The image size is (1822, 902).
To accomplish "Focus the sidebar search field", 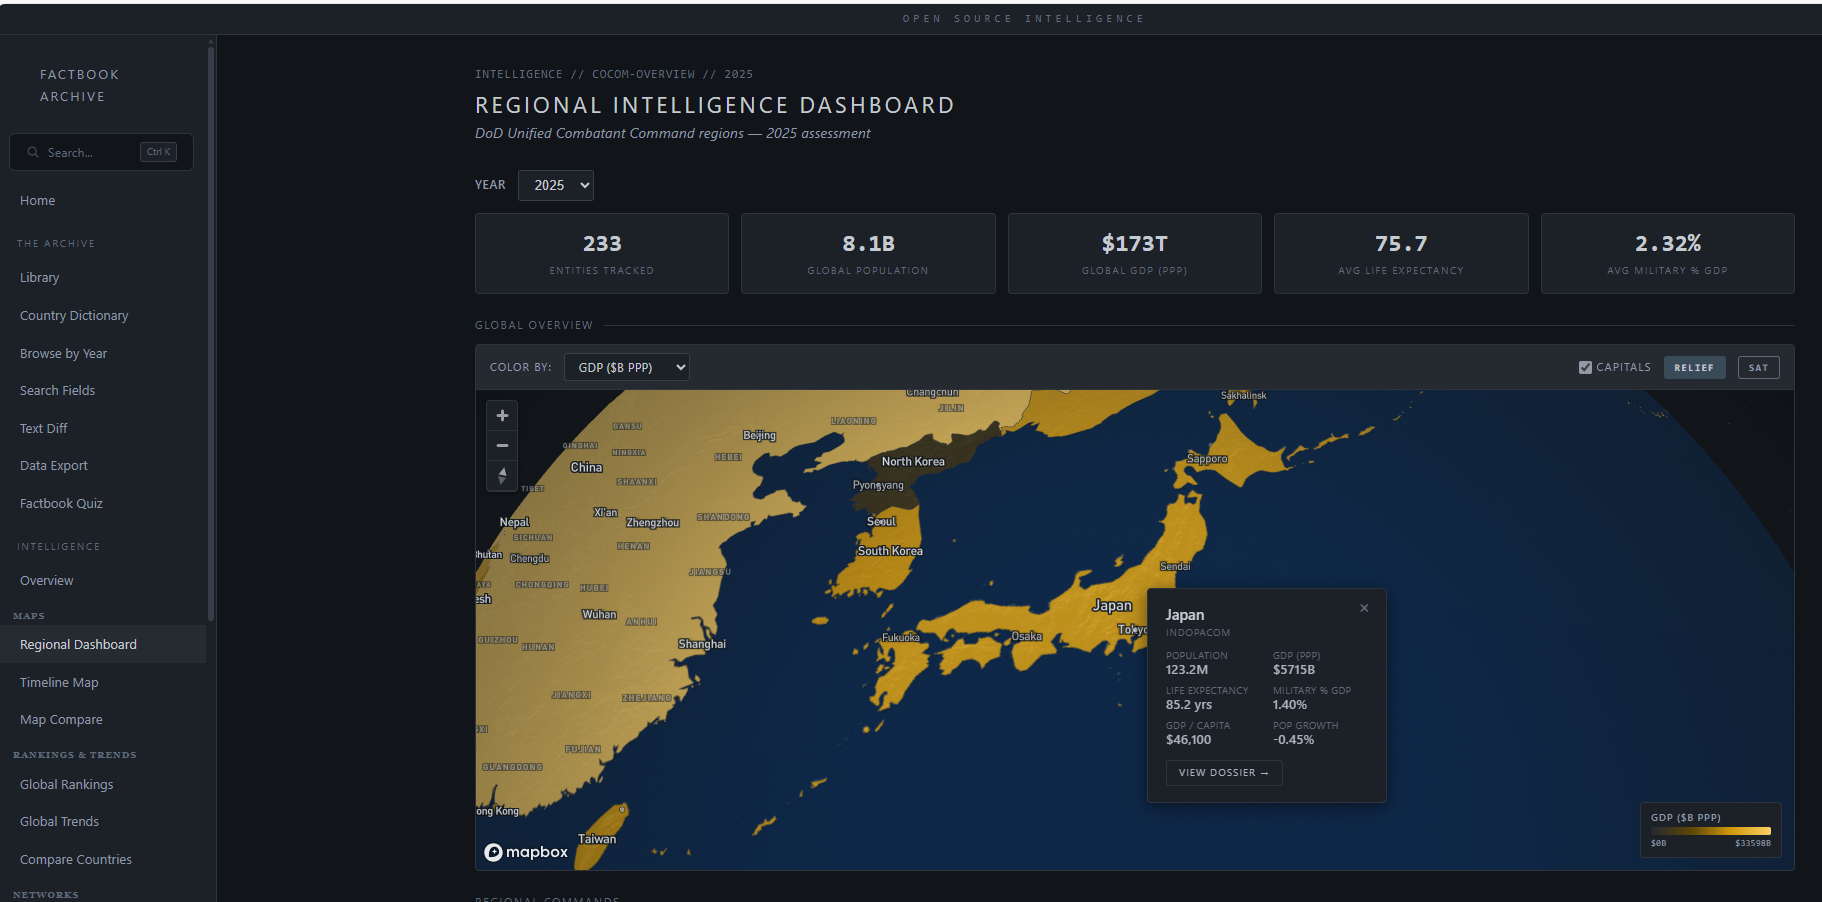I will 90,153.
